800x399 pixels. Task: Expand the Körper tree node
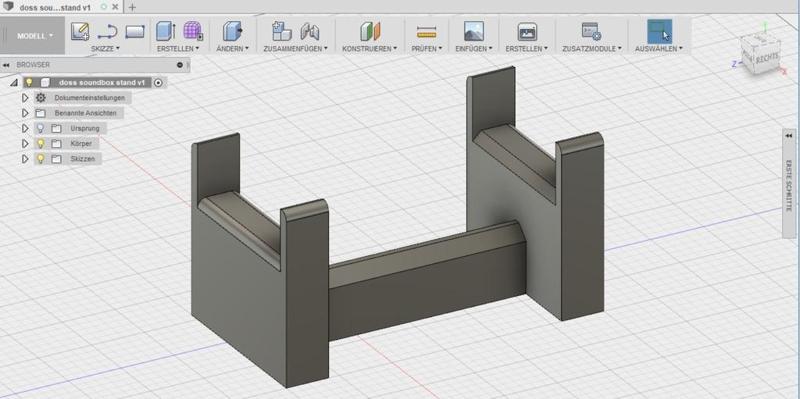coord(25,144)
